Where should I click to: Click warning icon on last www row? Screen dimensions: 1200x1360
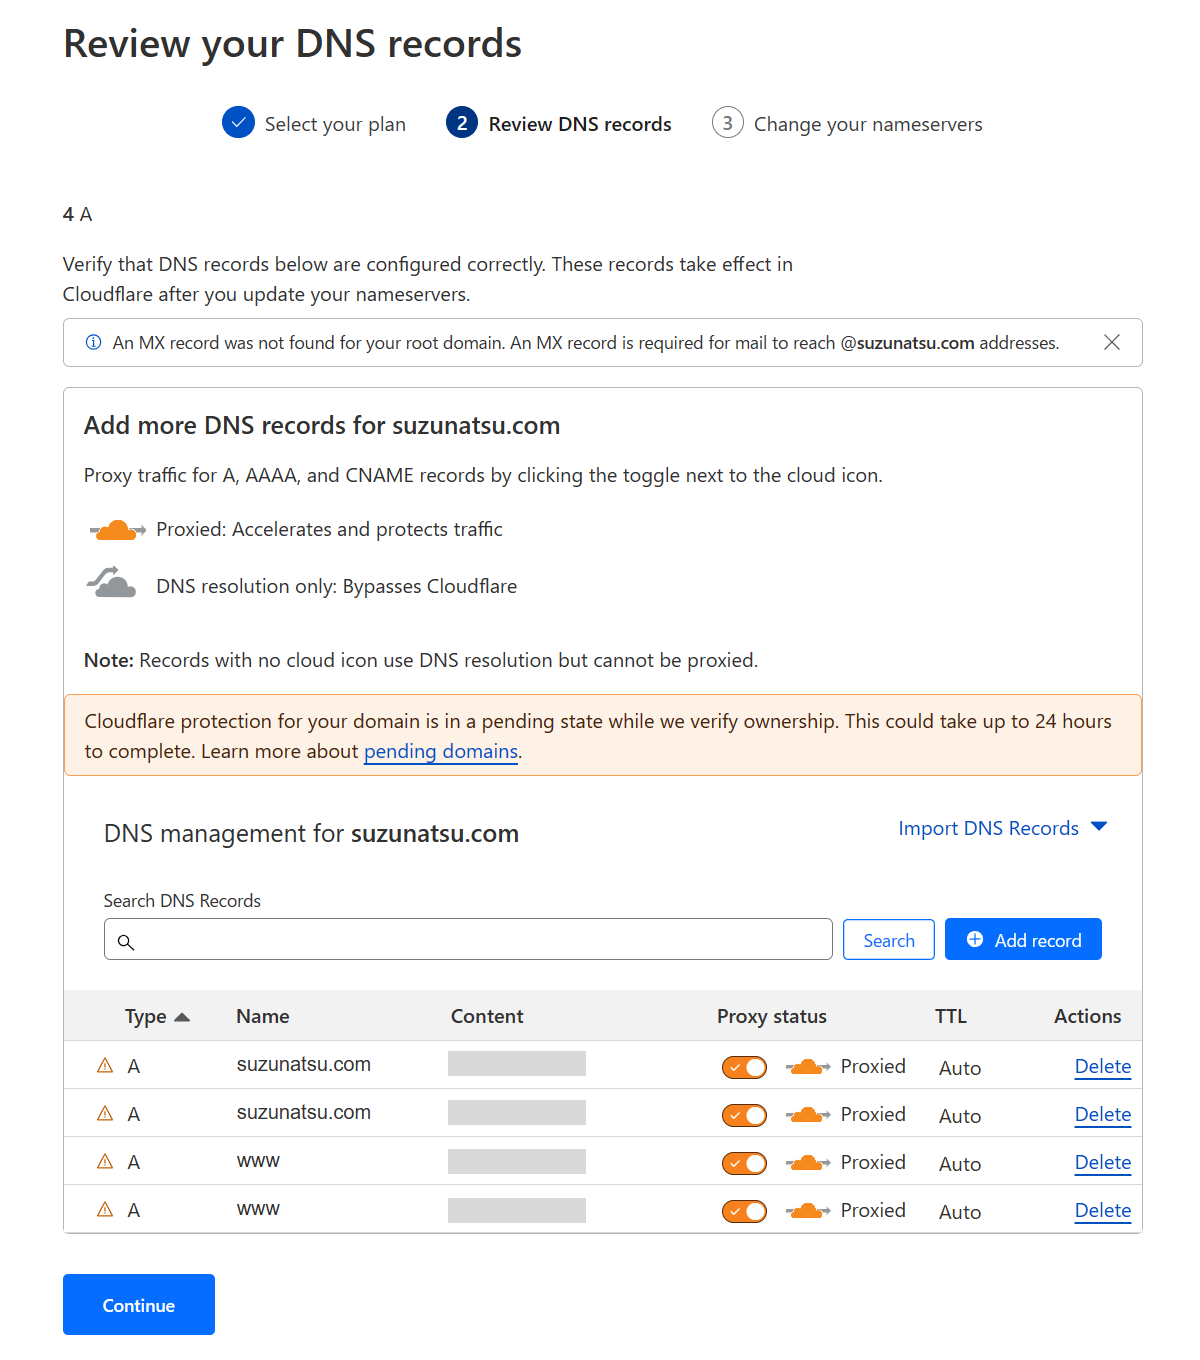pos(105,1210)
